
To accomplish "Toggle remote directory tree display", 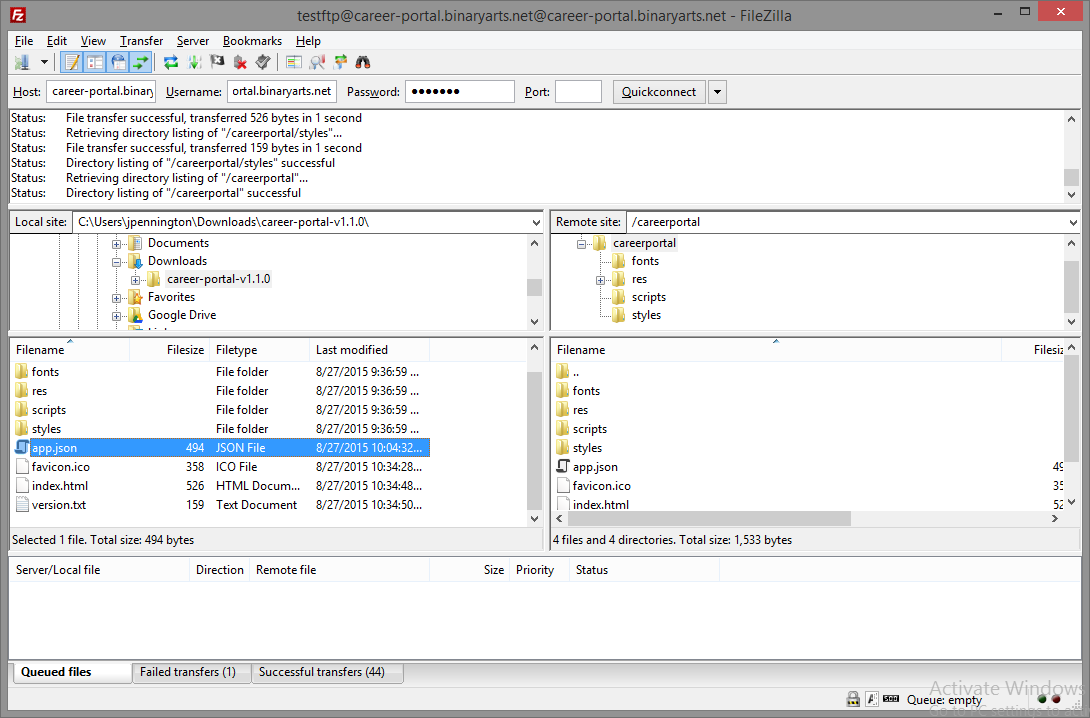I will [118, 63].
